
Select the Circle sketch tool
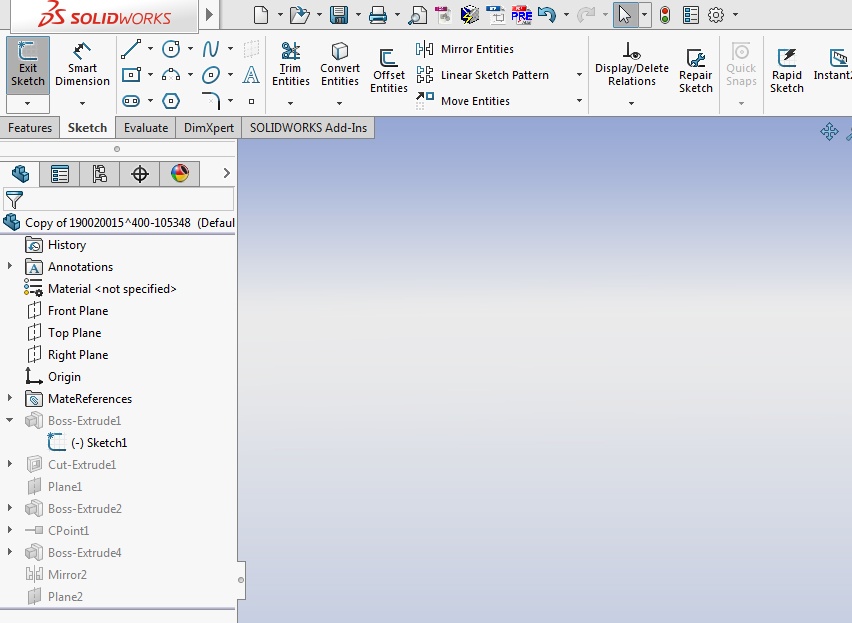171,49
